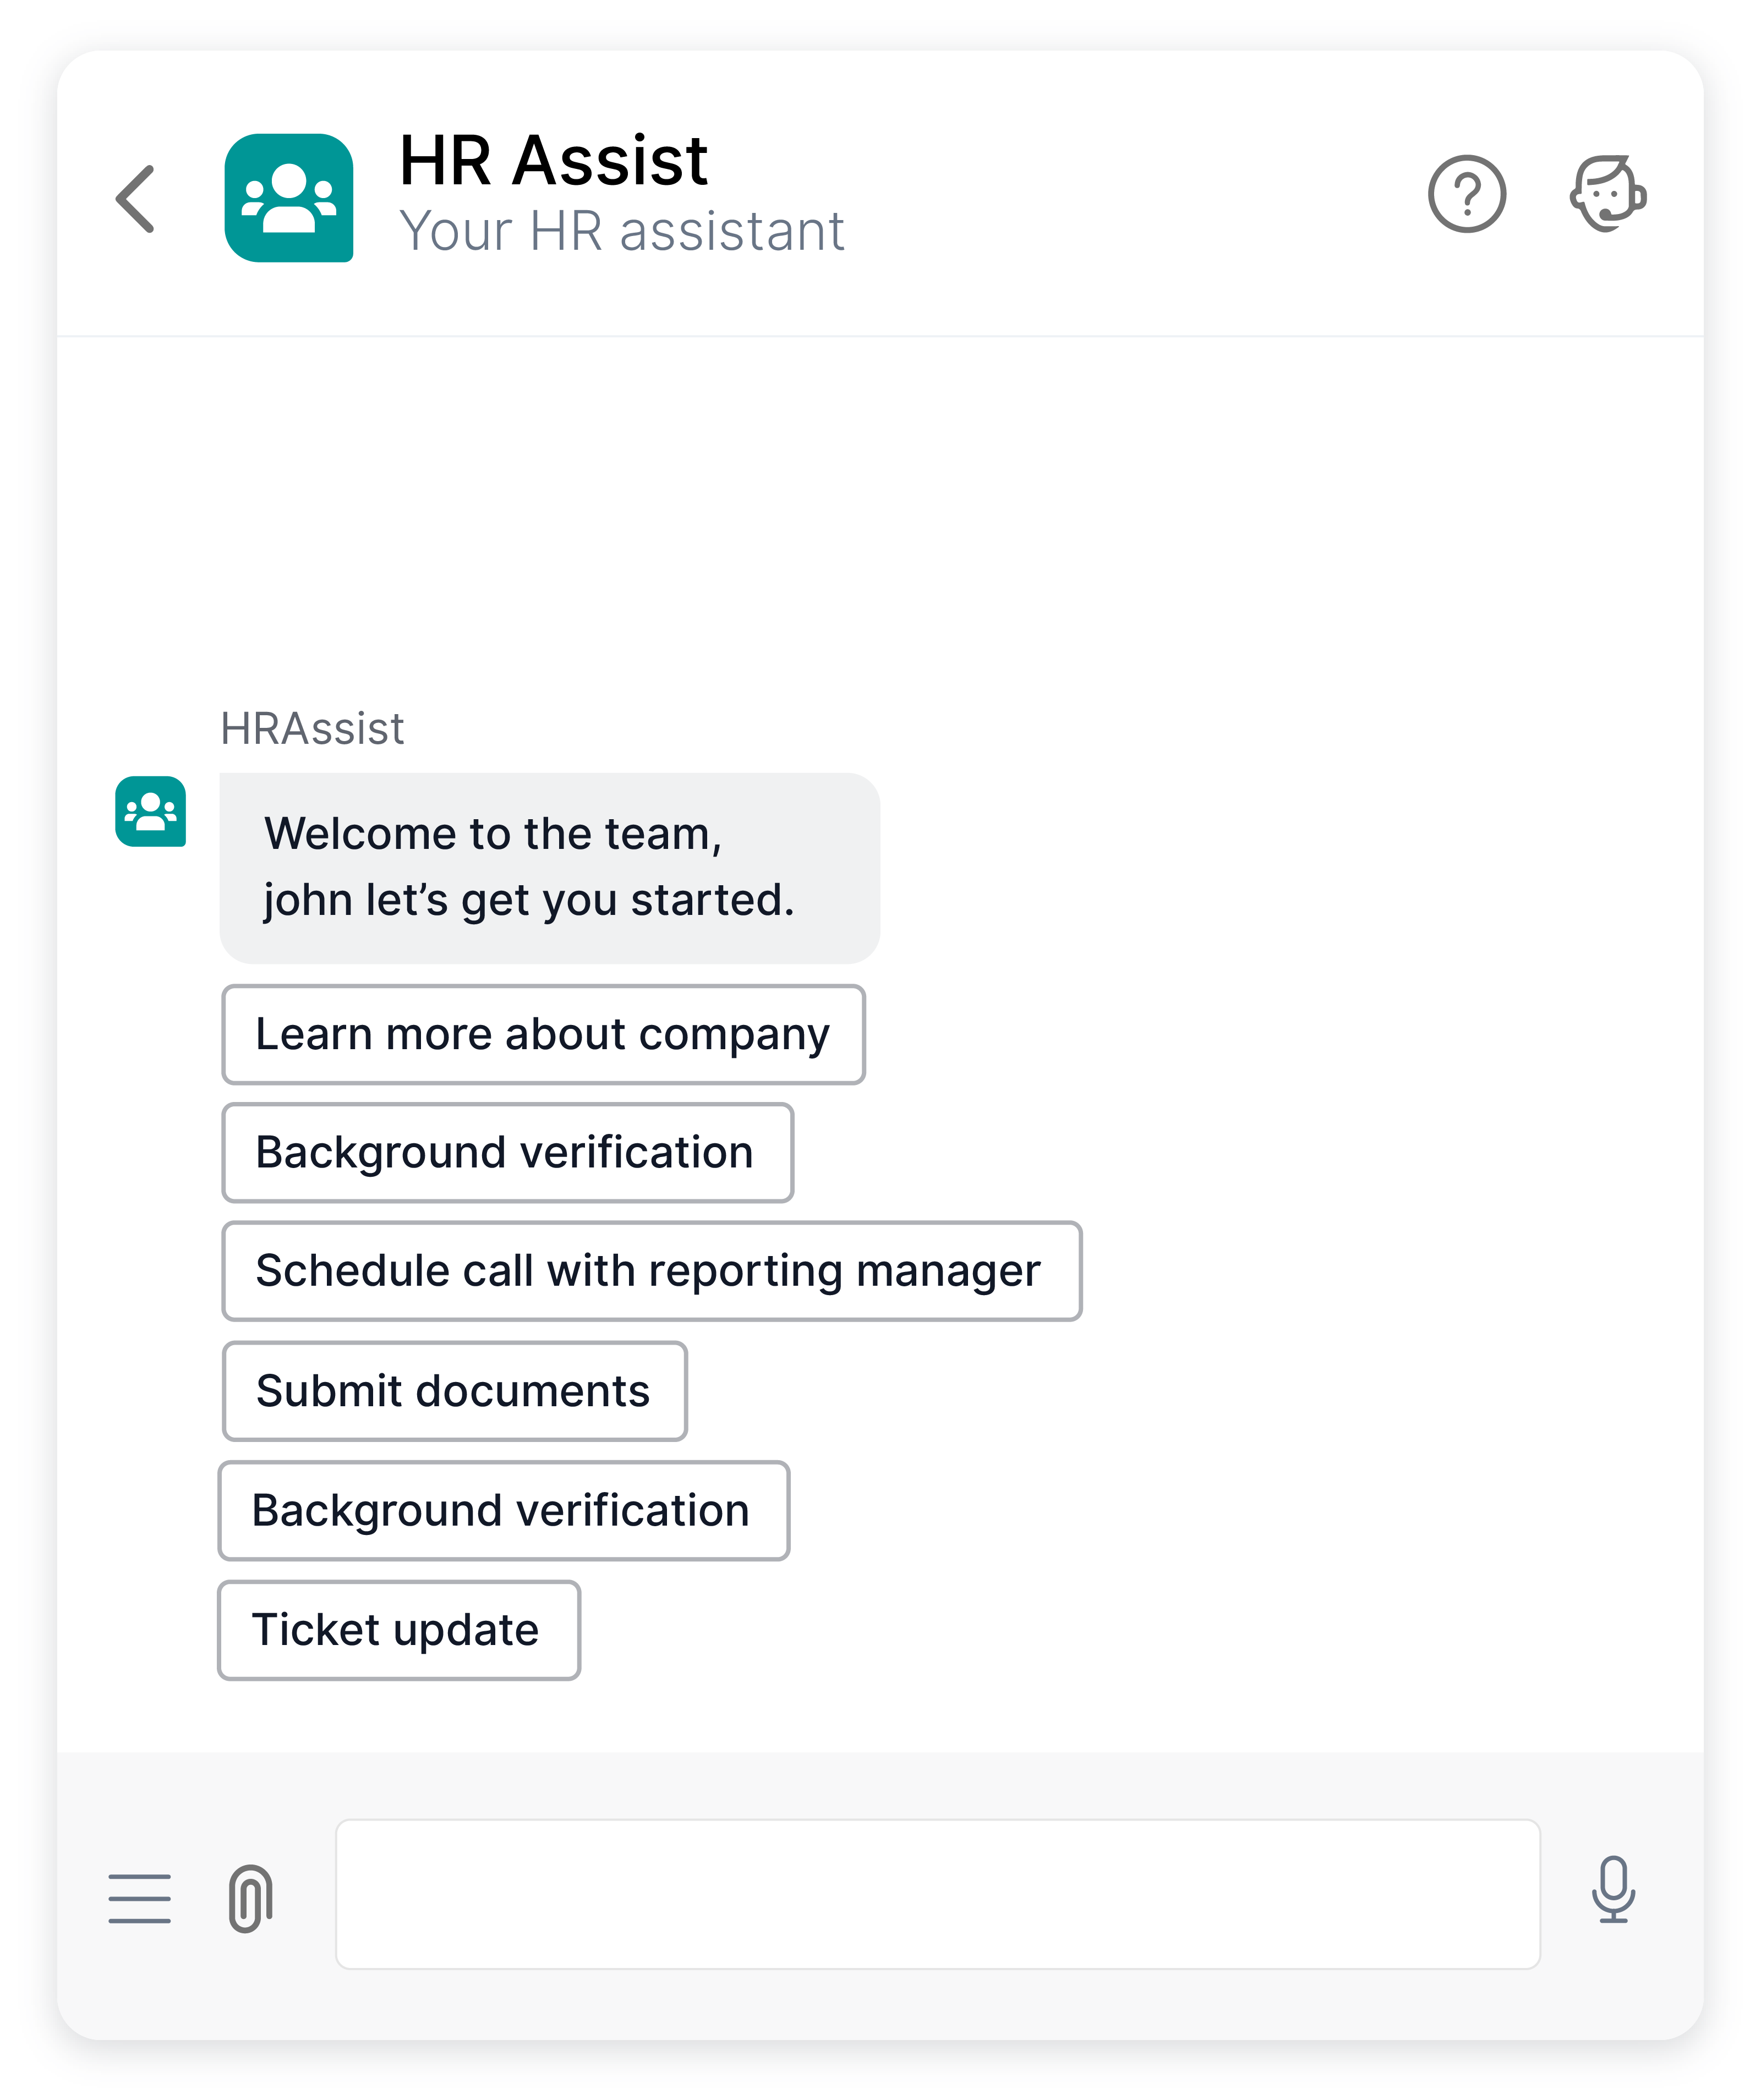The image size is (1761, 2100).
Task: Click the empty chat area above messages
Action: [880, 510]
